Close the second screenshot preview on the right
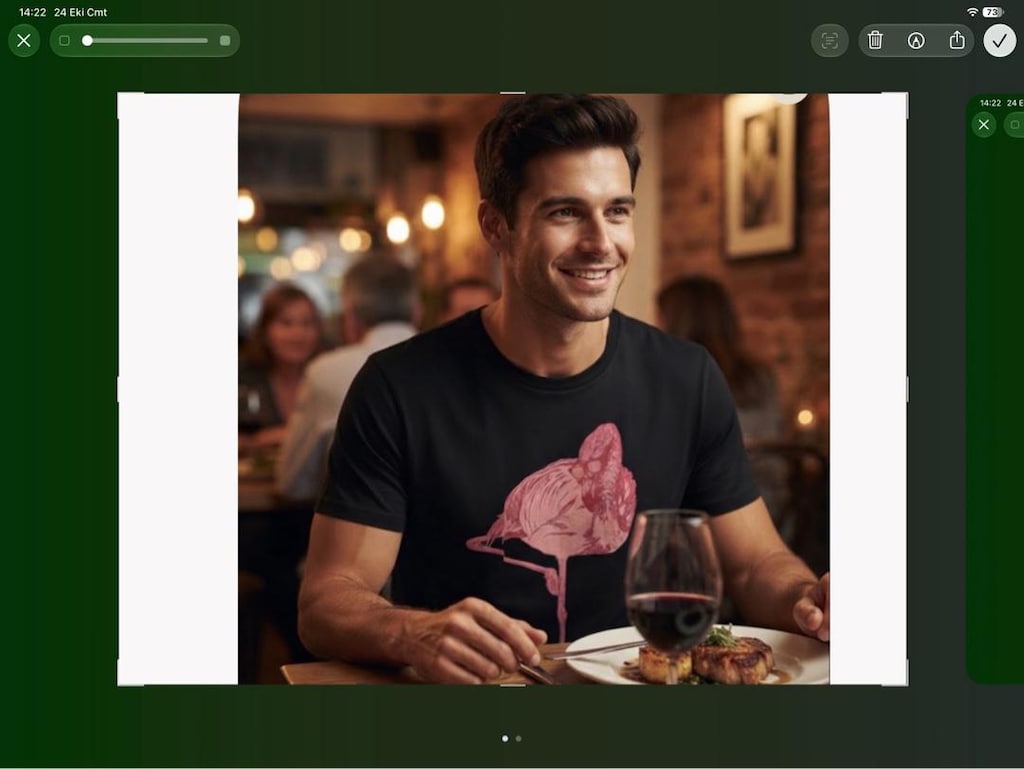The width and height of the screenshot is (1024, 769). click(x=984, y=125)
